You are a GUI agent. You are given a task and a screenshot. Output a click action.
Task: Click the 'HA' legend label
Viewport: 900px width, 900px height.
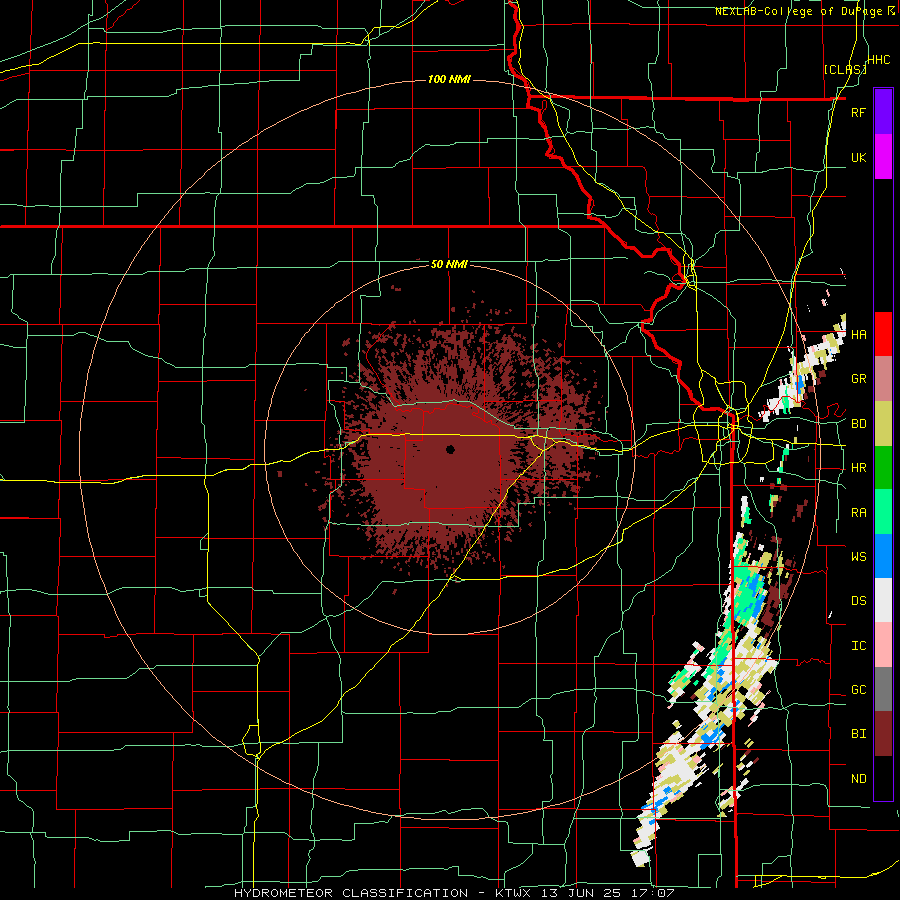[x=858, y=335]
